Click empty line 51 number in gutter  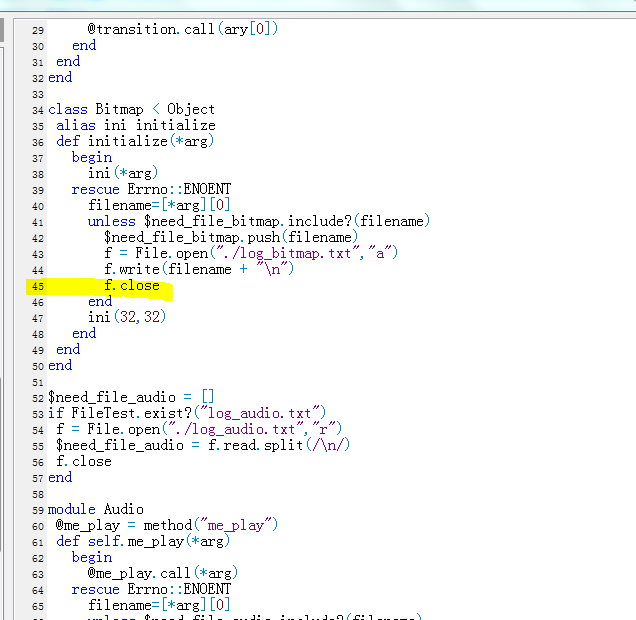click(38, 382)
